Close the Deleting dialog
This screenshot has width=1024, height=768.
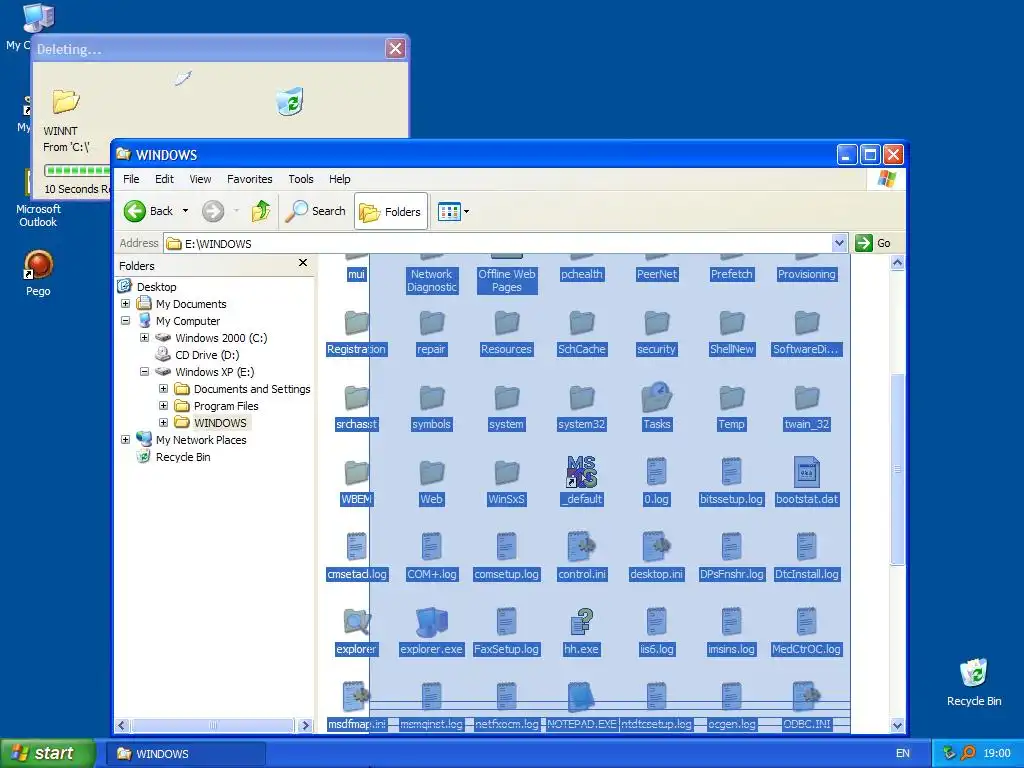tap(395, 48)
